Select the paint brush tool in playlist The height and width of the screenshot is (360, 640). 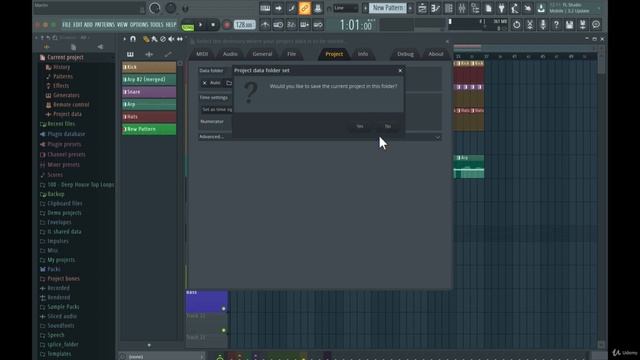tap(154, 39)
